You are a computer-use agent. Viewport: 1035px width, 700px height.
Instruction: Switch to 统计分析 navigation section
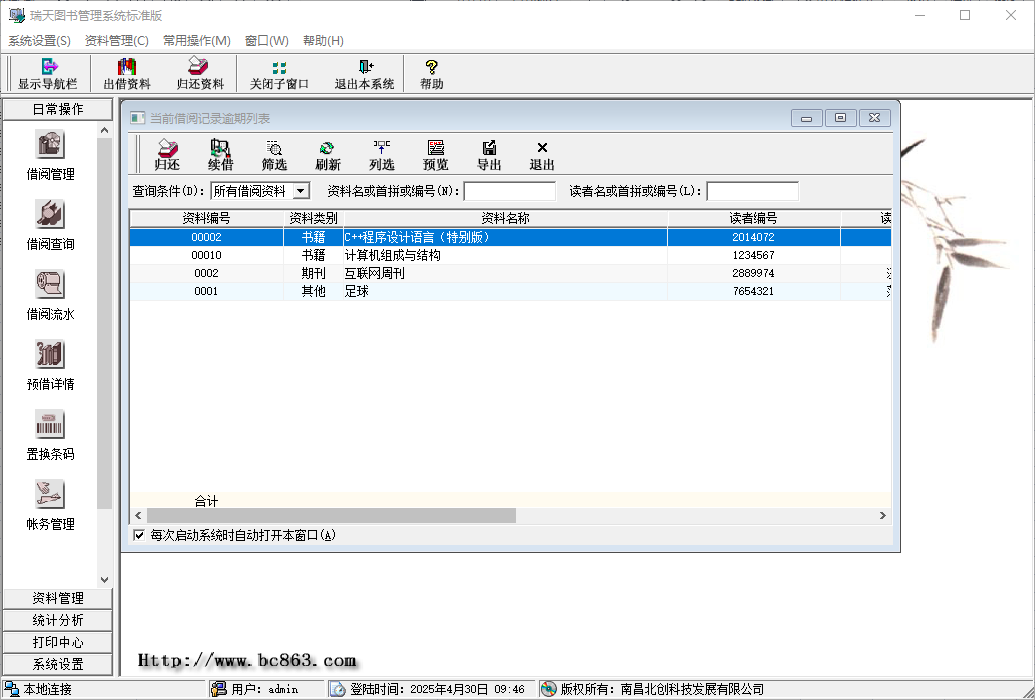pyautogui.click(x=58, y=620)
